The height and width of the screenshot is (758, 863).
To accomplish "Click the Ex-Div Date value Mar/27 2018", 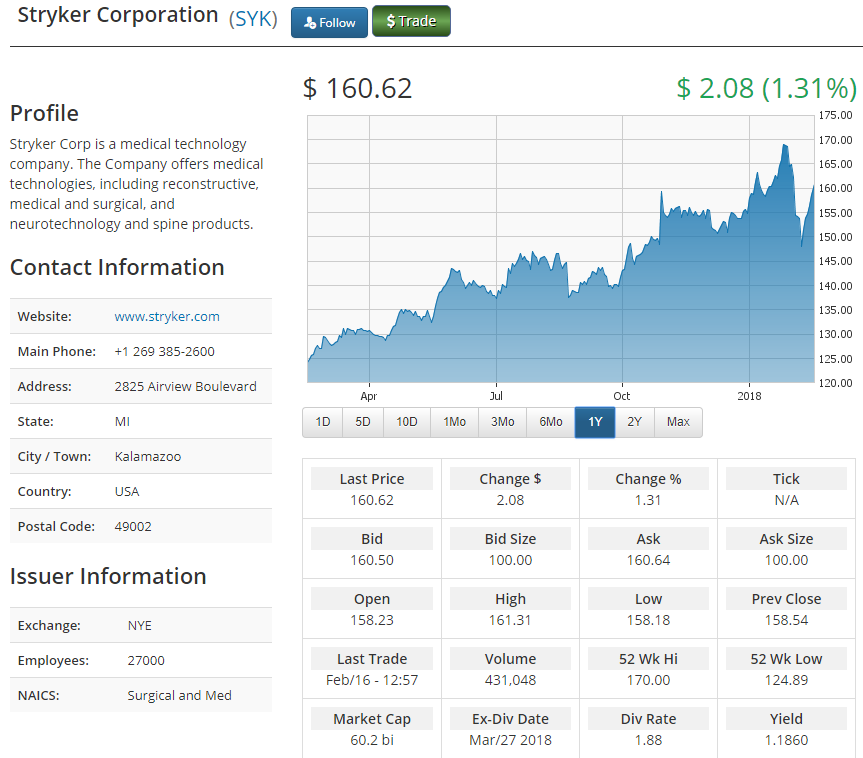I will (x=510, y=740).
